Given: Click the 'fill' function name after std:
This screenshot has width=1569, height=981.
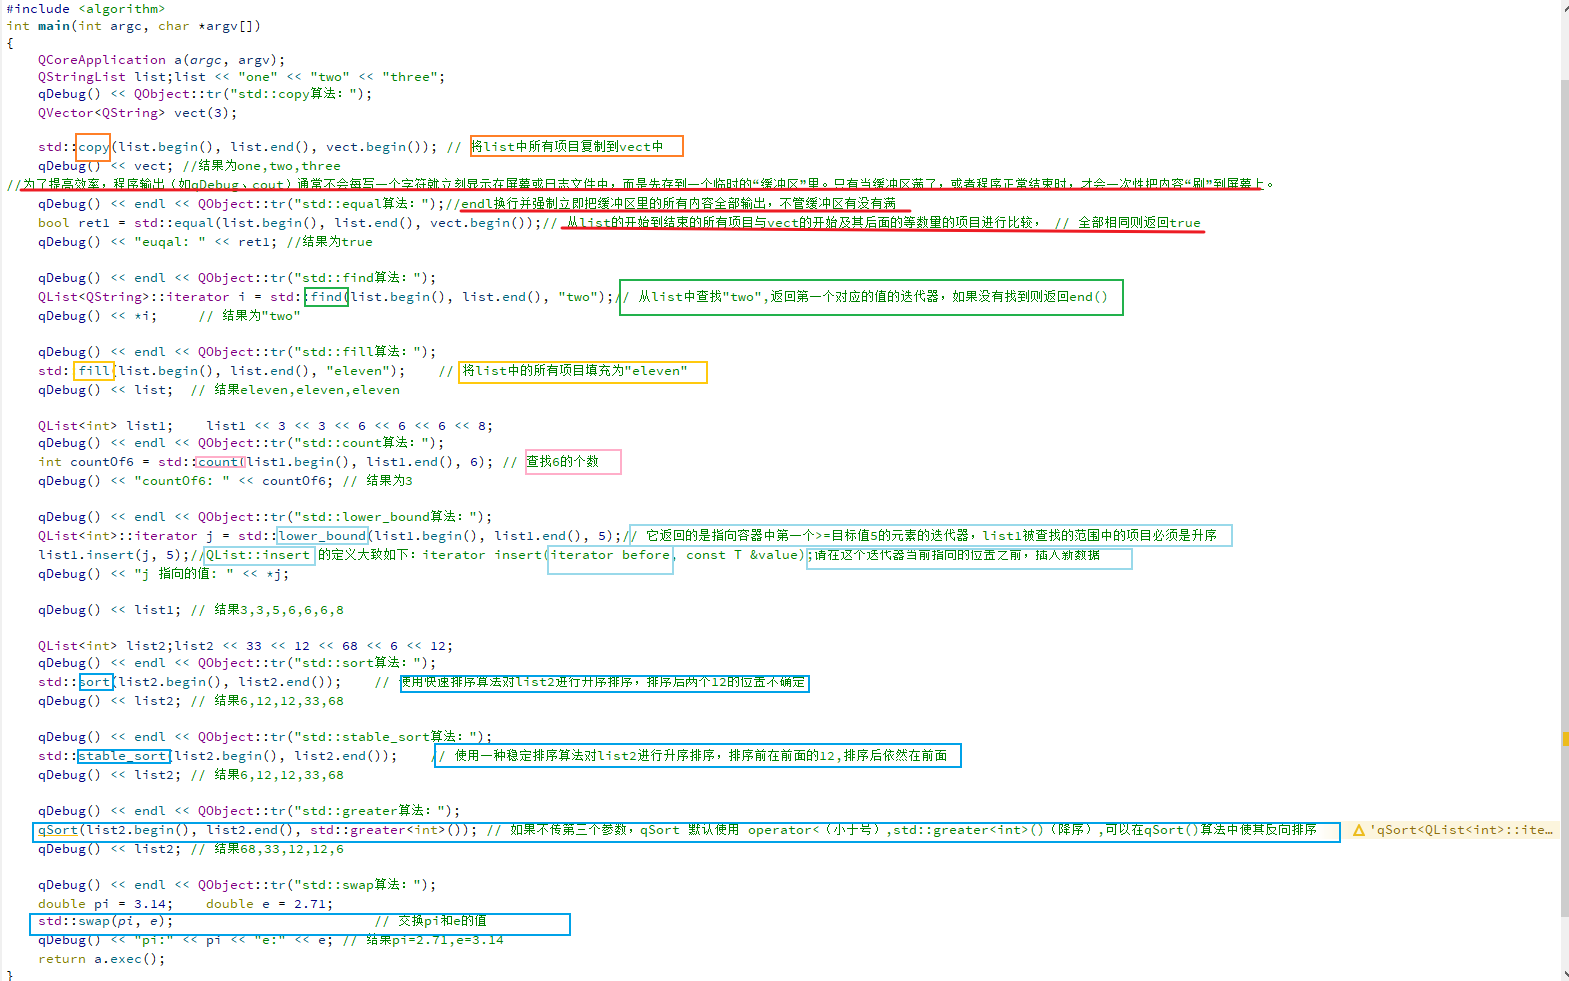Looking at the screenshot, I should tap(94, 371).
